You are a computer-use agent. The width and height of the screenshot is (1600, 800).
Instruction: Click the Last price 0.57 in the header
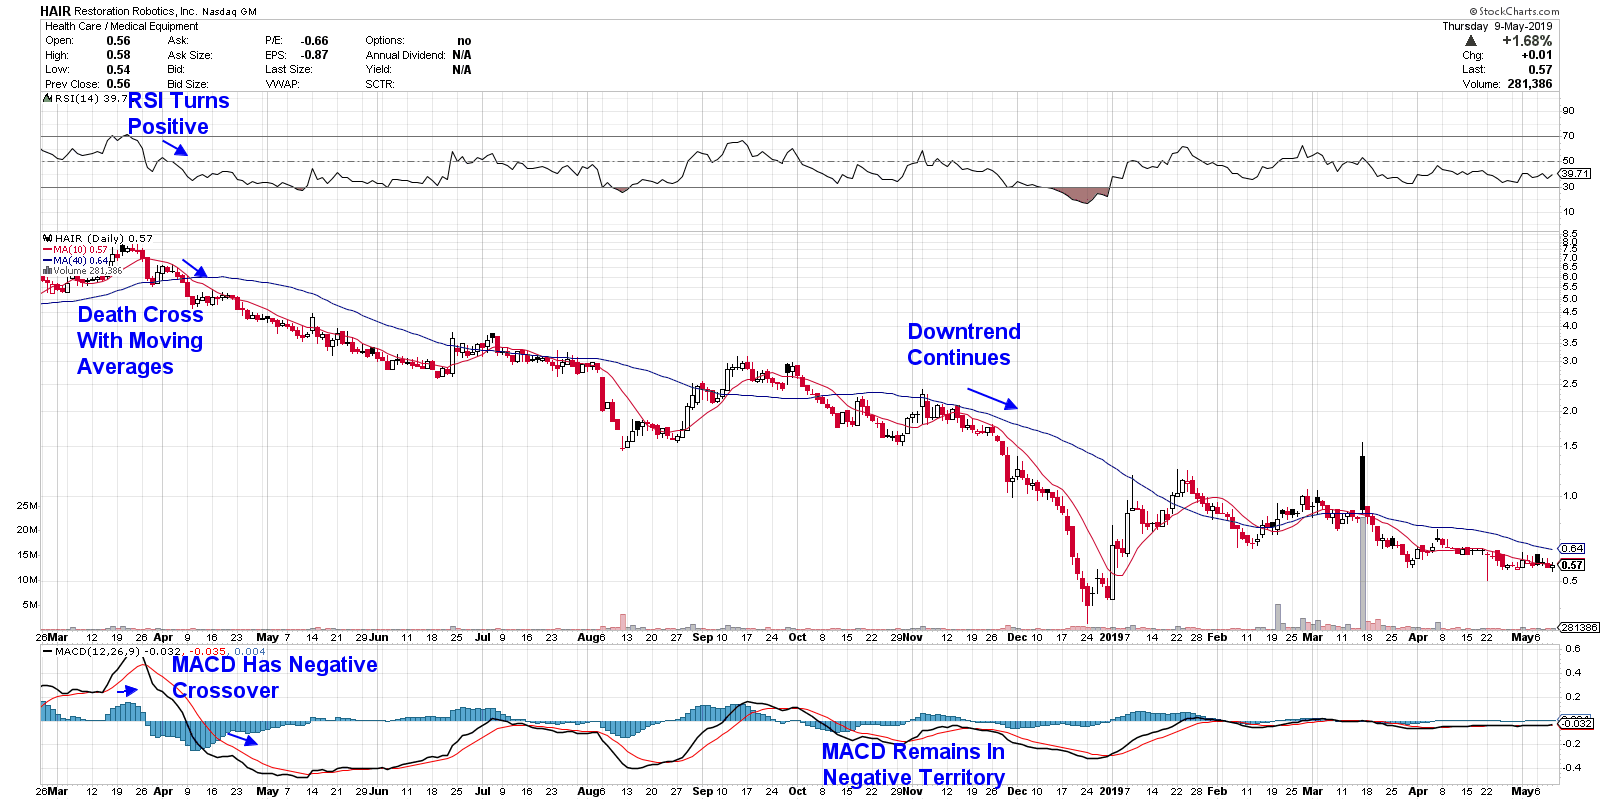(1540, 70)
